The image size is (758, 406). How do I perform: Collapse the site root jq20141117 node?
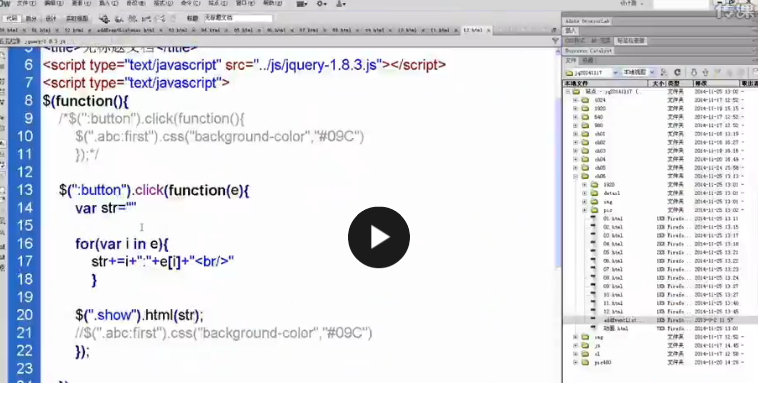(x=568, y=92)
